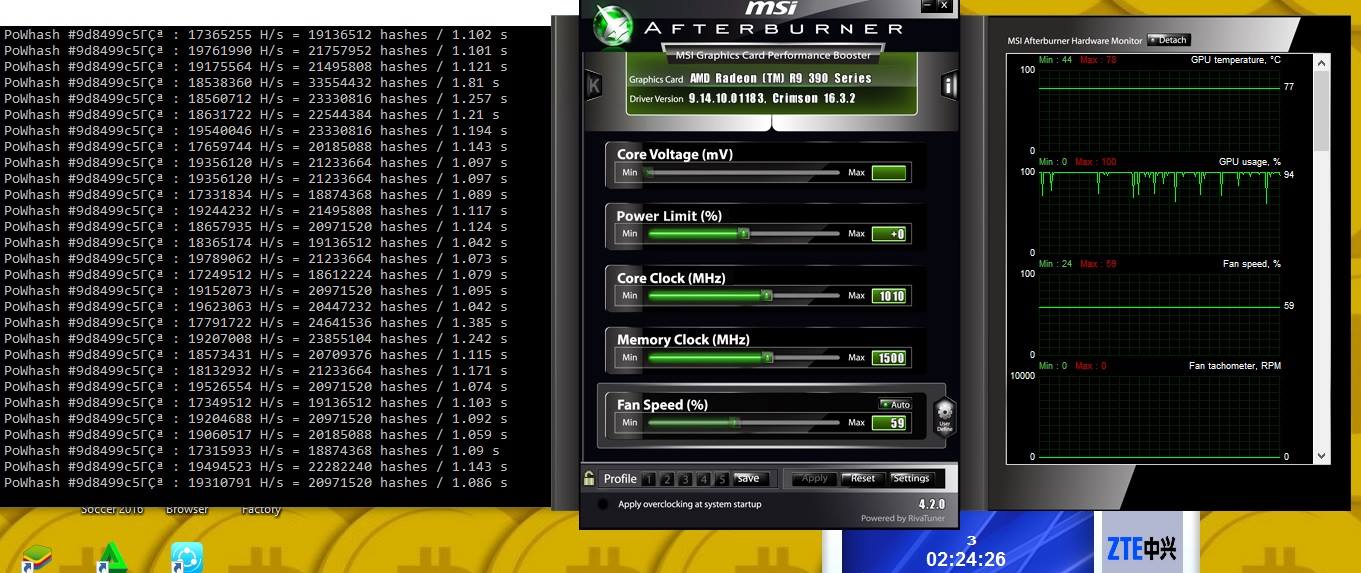Viewport: 1361px width, 573px height.
Task: Click the Fan Speed value field 59
Action: pyautogui.click(x=889, y=422)
